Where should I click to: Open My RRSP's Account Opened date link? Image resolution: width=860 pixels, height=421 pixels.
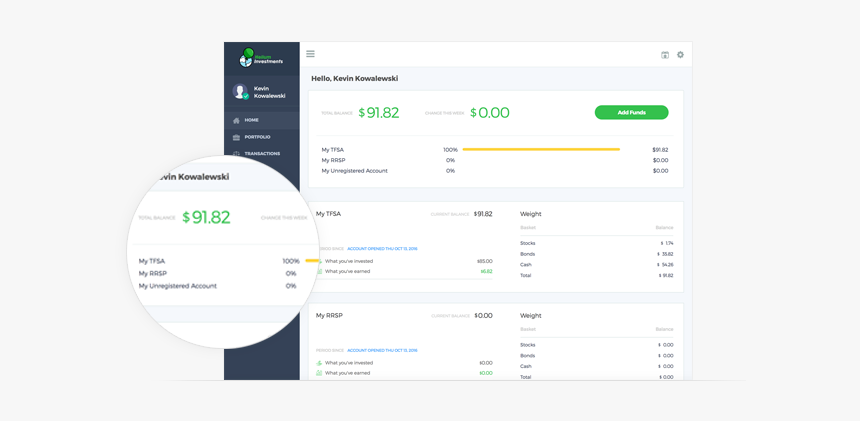pos(382,350)
